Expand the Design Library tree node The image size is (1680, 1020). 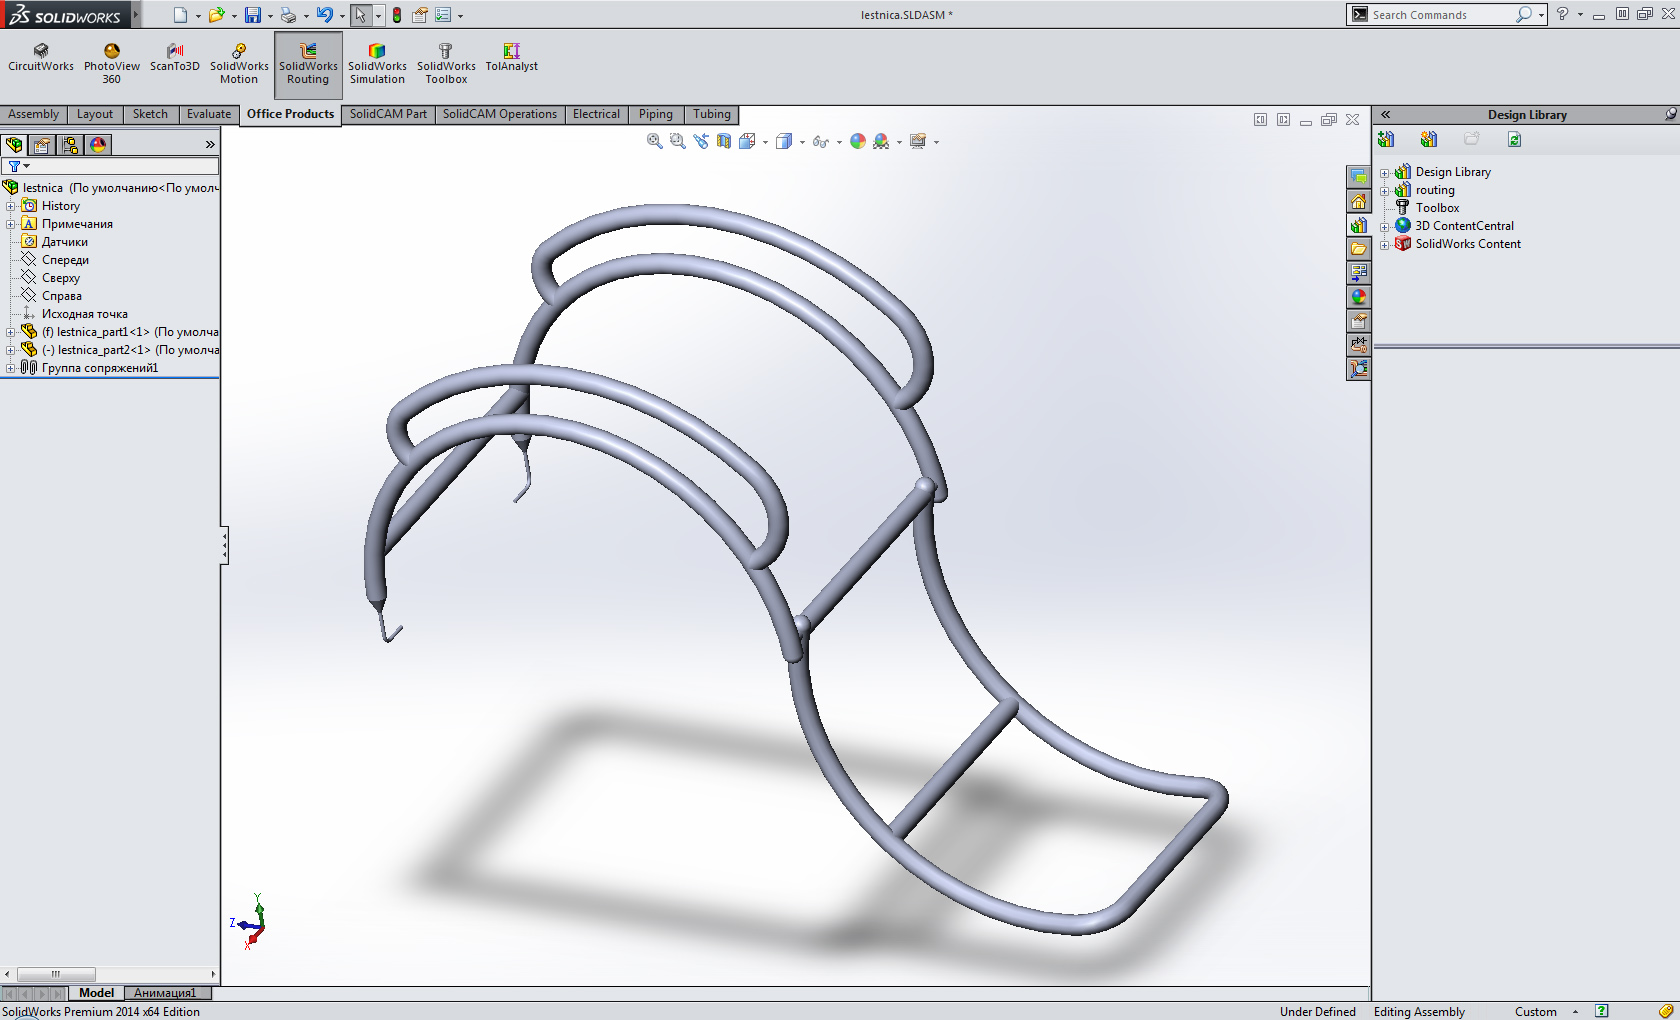(x=1385, y=172)
